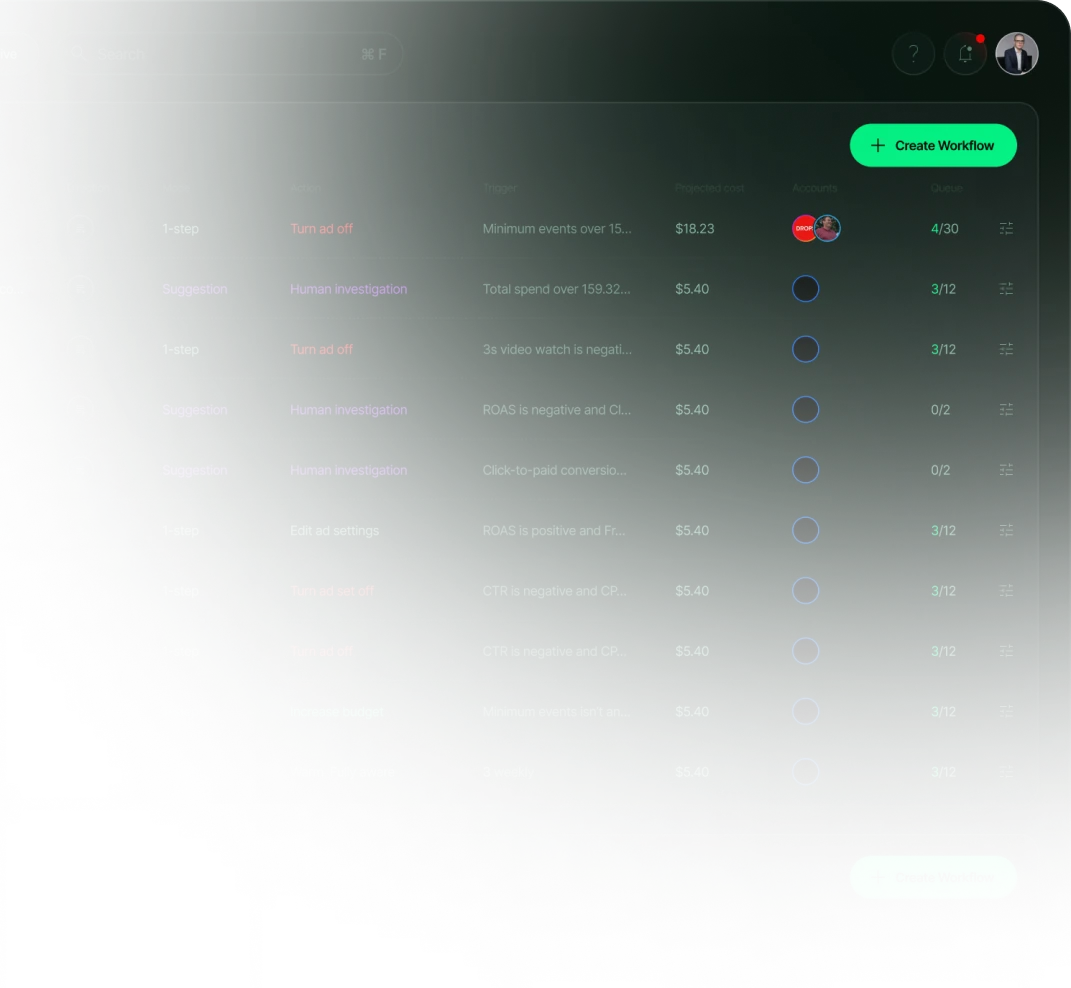This screenshot has height=988, width=1071.
Task: Click 'Turn ad off' action in first row
Action: [x=321, y=229]
